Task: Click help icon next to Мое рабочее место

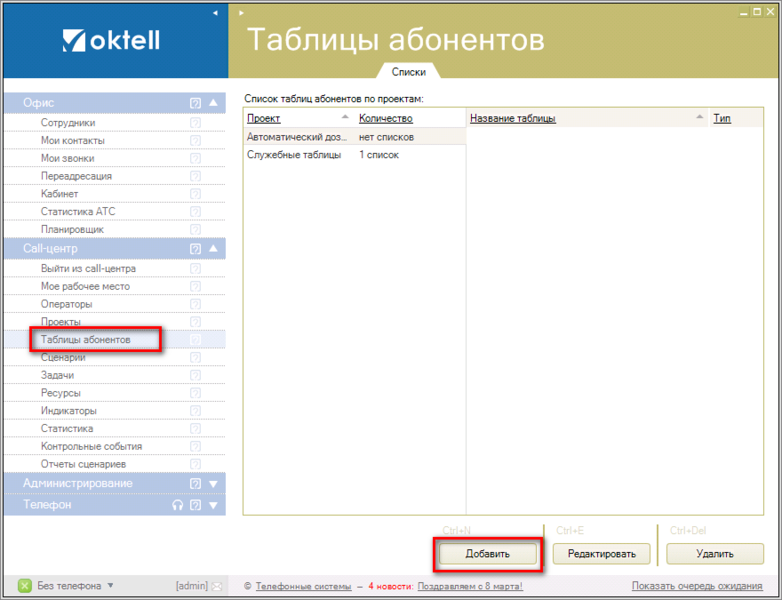Action: point(196,287)
